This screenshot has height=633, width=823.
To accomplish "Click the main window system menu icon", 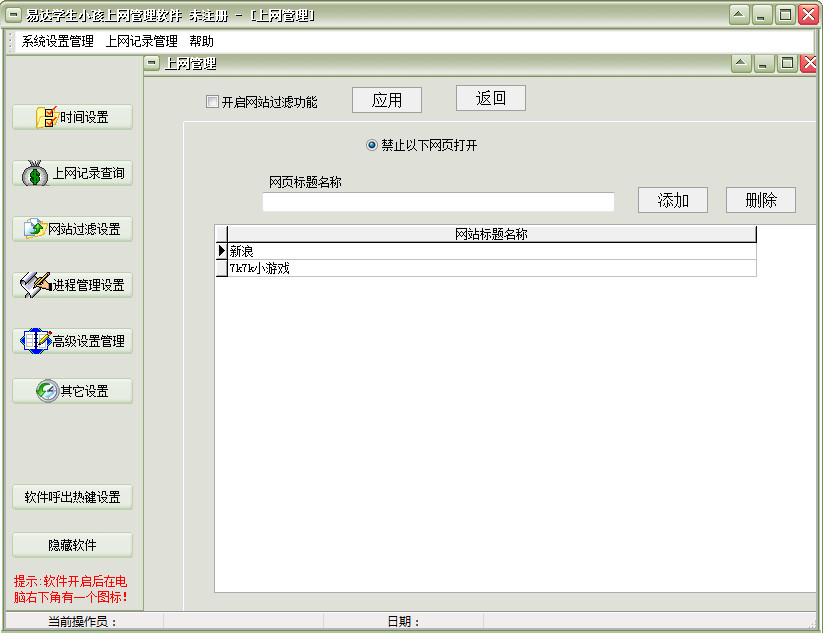I will point(13,15).
